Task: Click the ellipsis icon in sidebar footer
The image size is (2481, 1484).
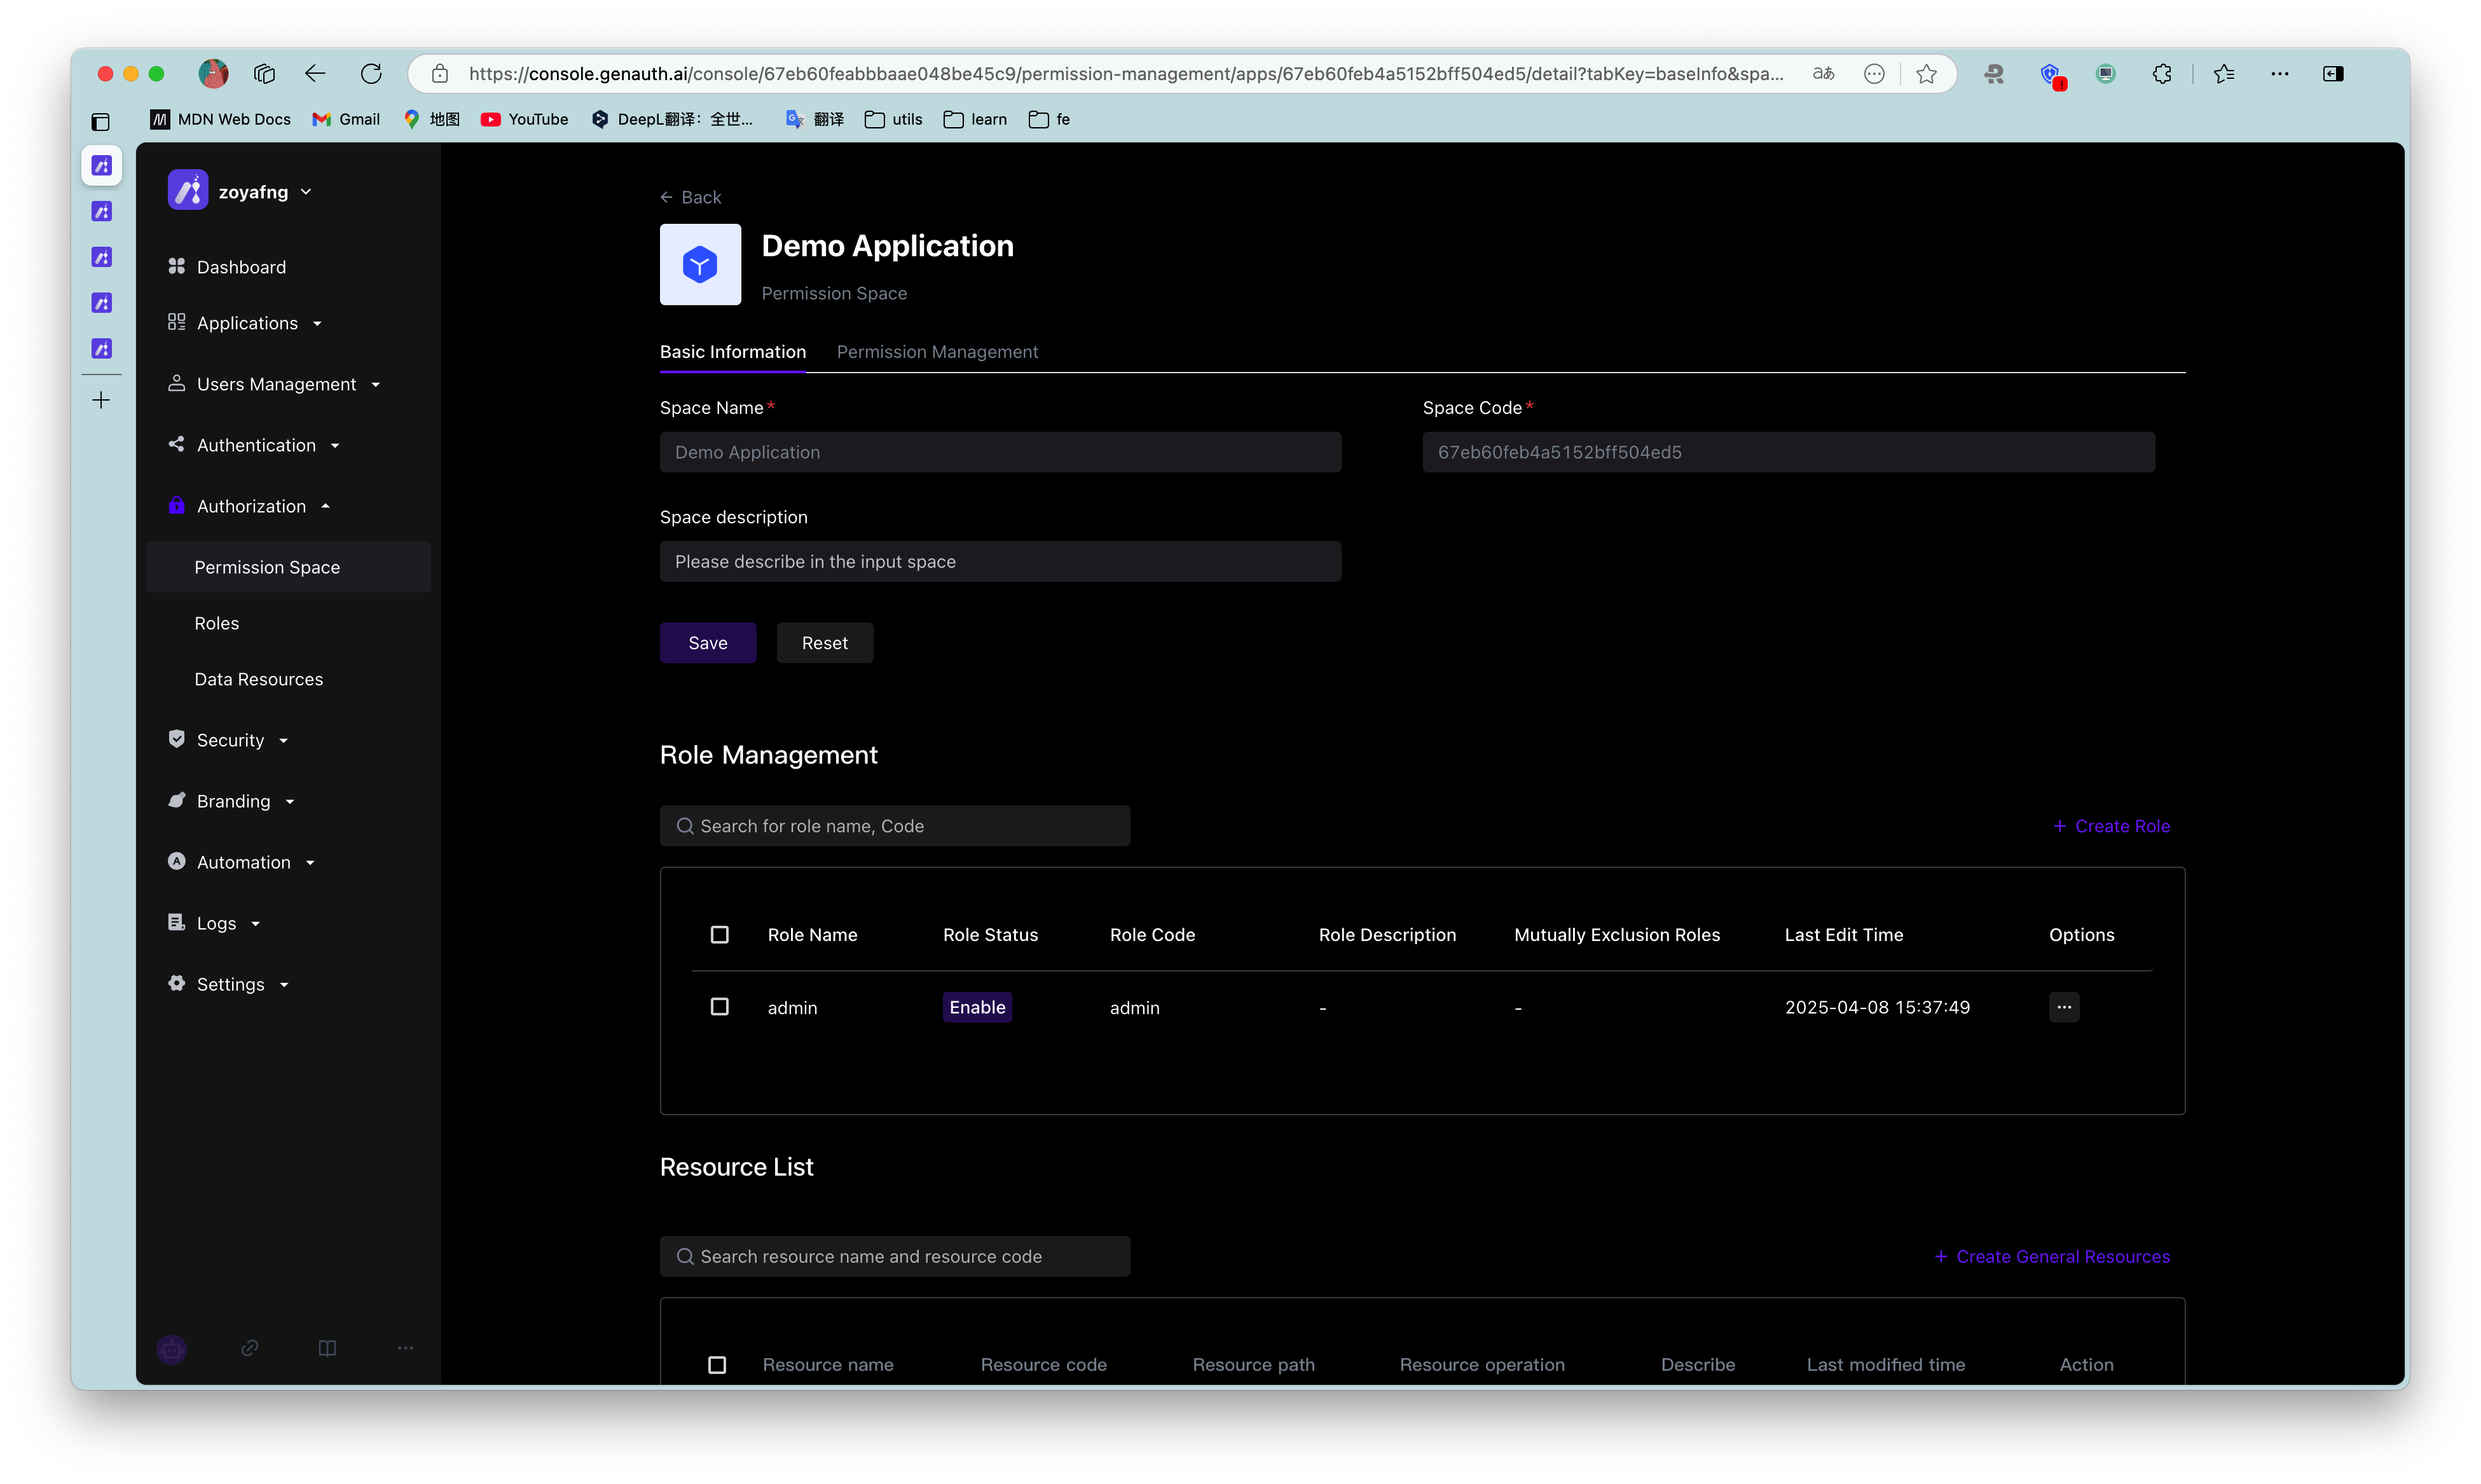Action: tap(405, 1348)
